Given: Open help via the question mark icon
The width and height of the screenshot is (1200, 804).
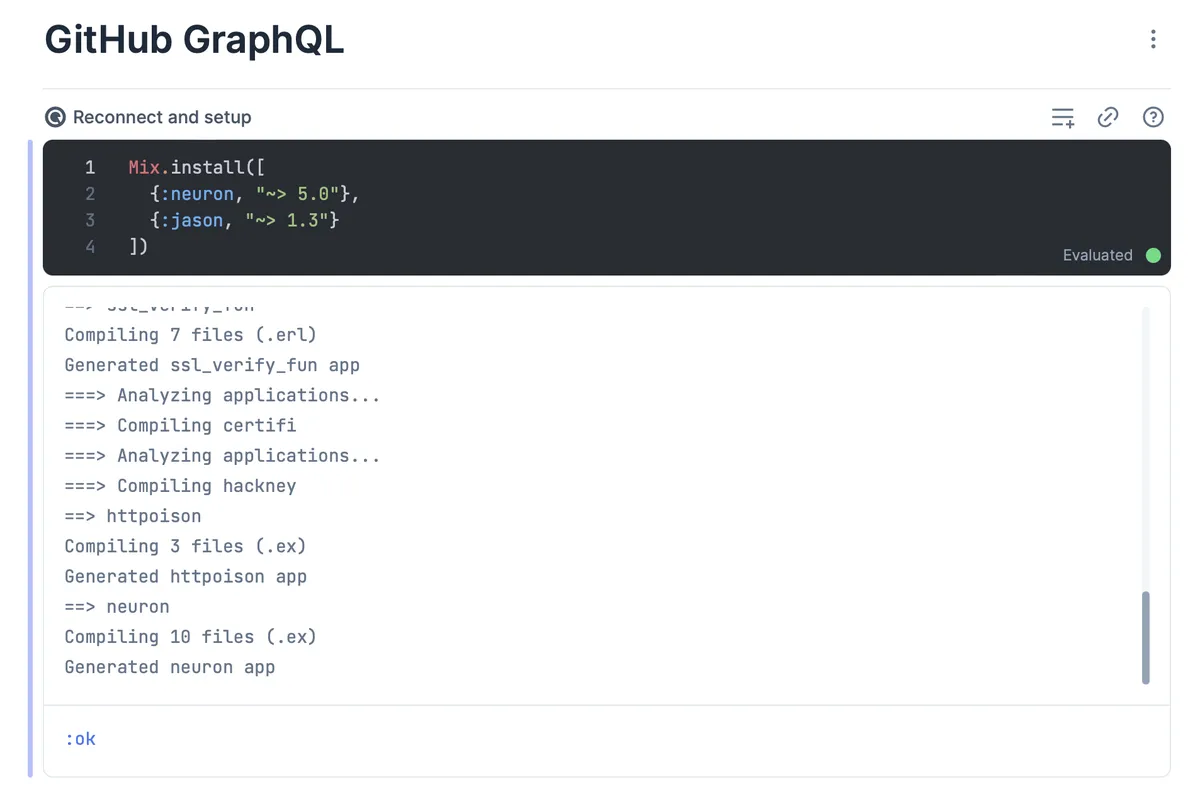Looking at the screenshot, I should coord(1153,117).
